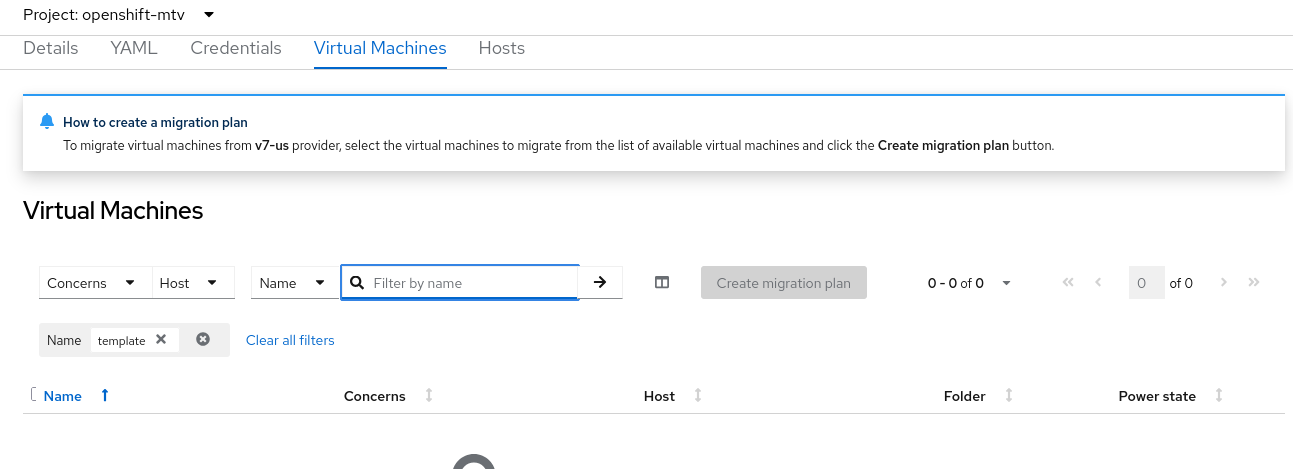The width and height of the screenshot is (1293, 469).
Task: Open the Host filter dropdown
Action: tap(193, 283)
